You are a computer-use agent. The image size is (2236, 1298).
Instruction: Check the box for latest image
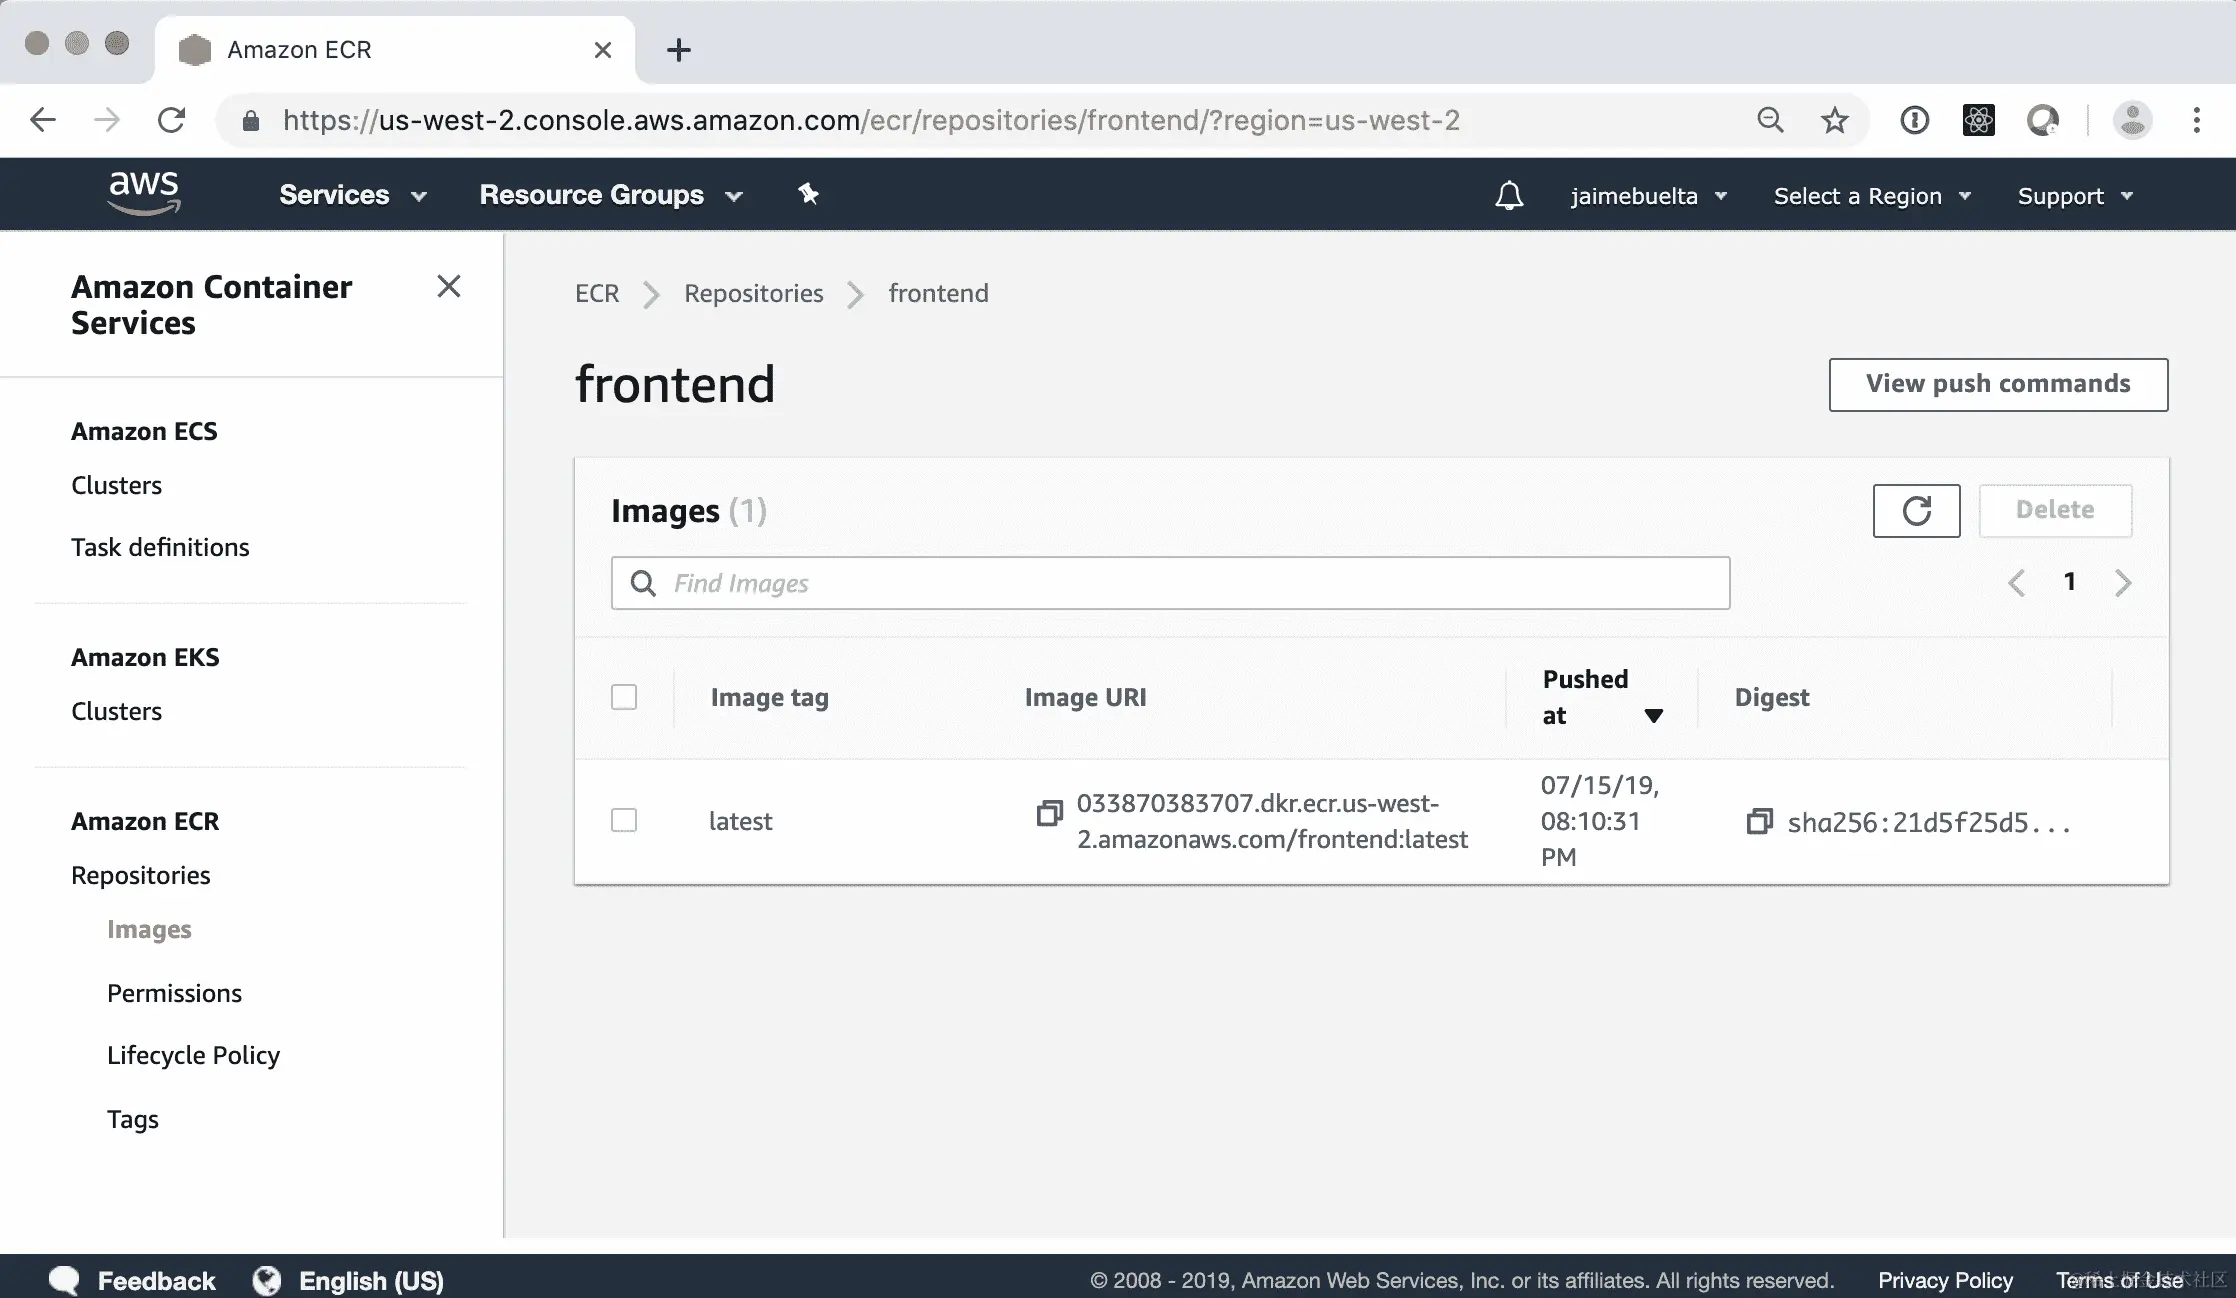[624, 821]
